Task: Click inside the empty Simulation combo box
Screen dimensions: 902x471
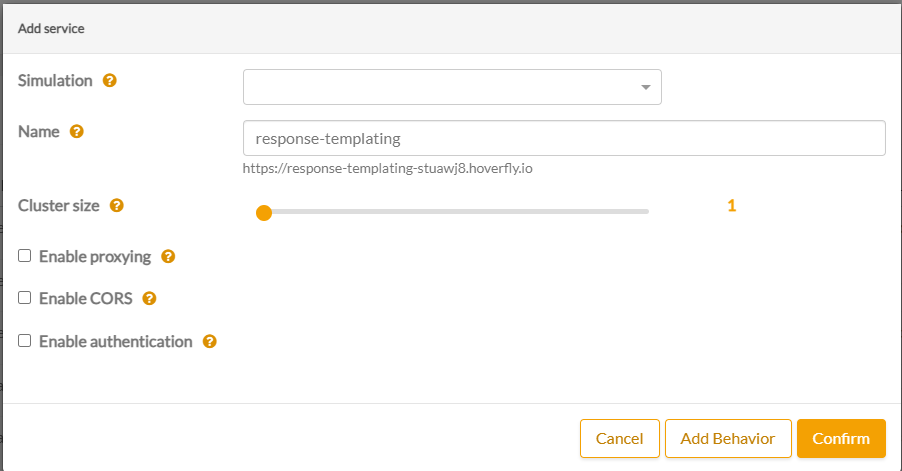Action: [x=440, y=87]
